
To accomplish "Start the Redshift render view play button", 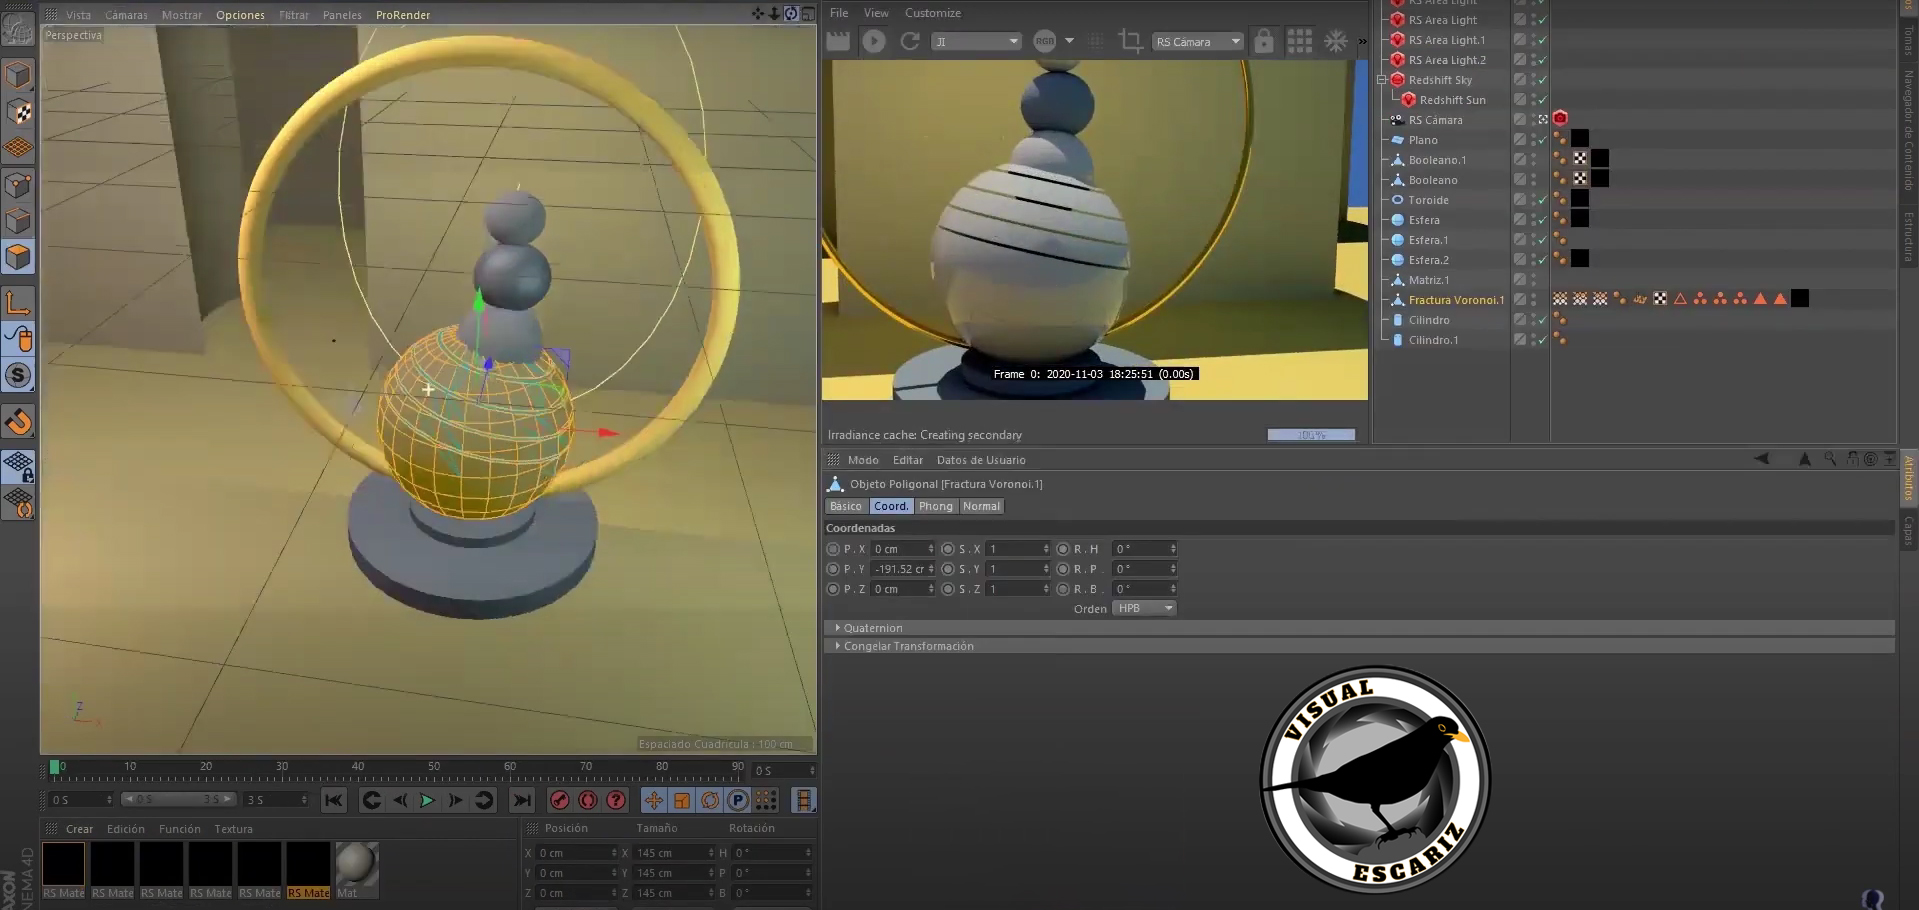I will point(874,41).
